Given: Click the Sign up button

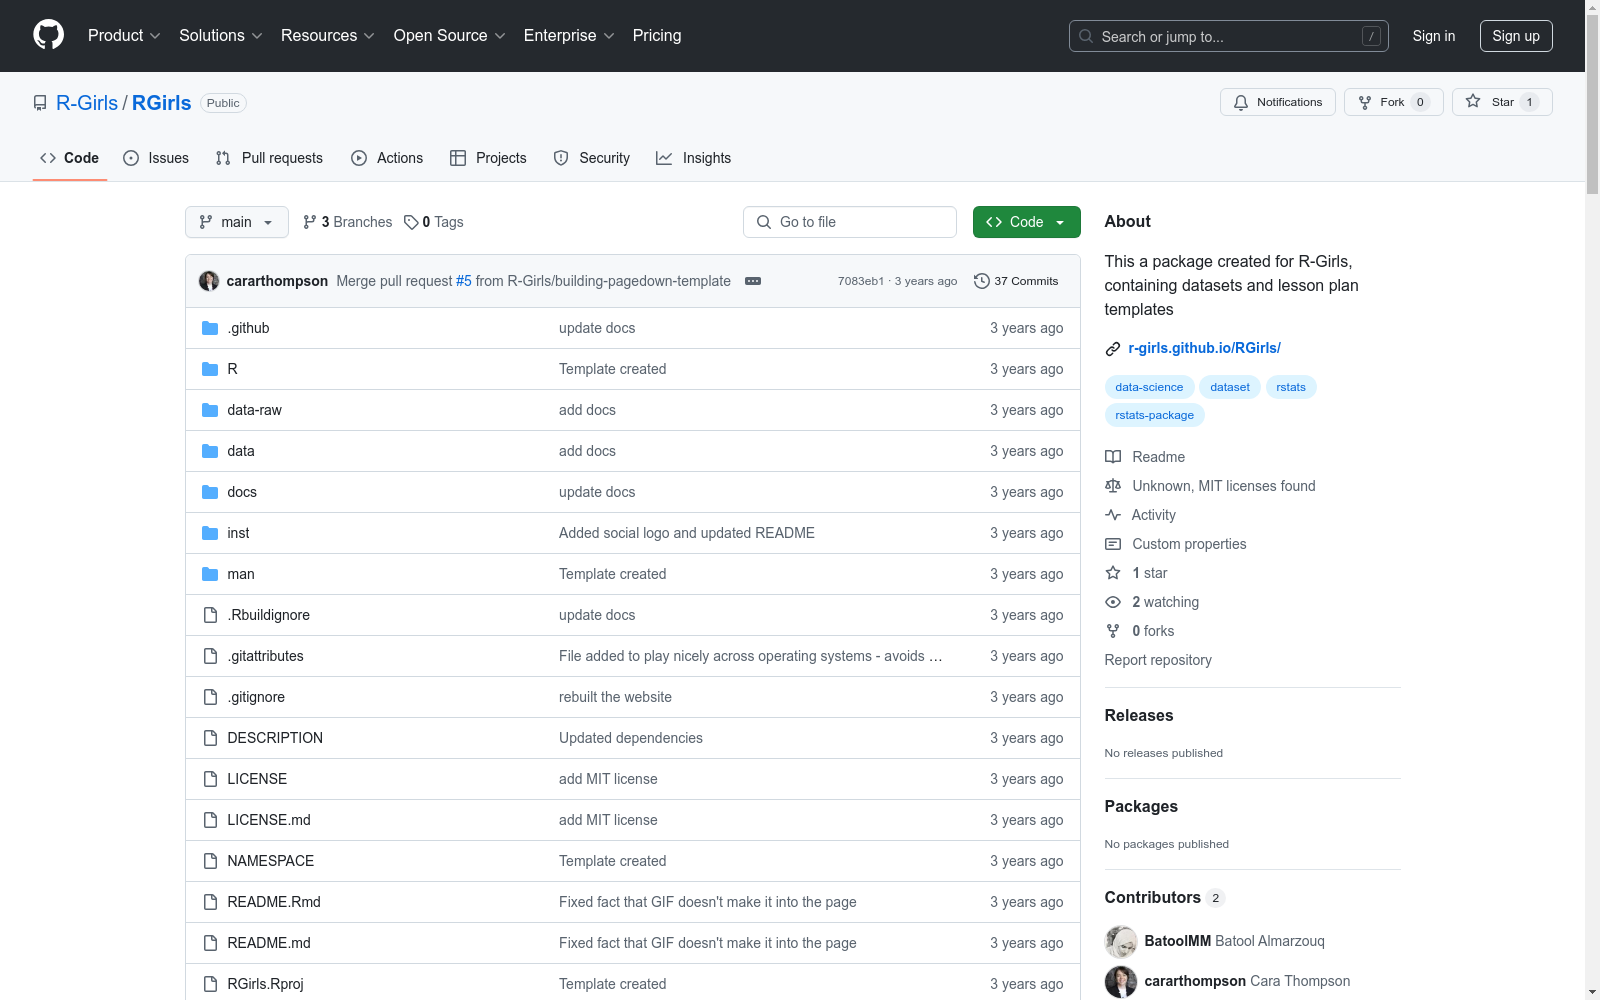Looking at the screenshot, I should pos(1516,36).
